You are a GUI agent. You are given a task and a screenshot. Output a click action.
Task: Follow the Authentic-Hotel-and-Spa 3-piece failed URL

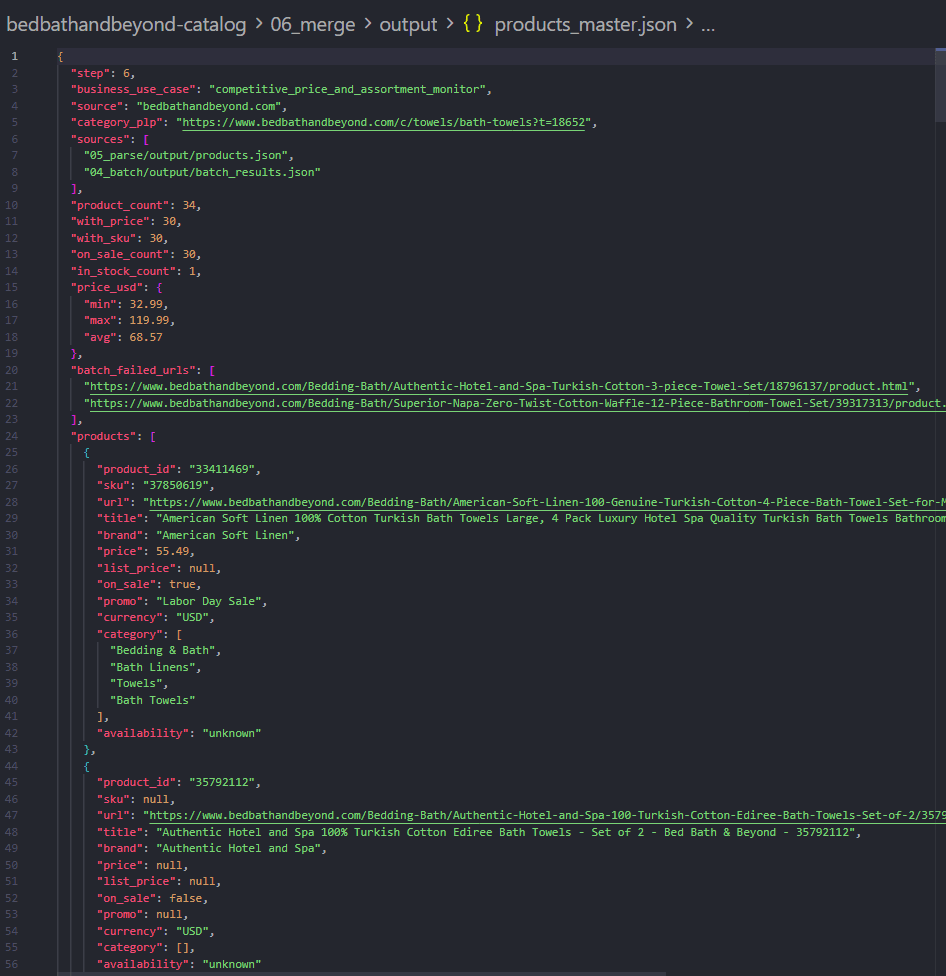point(499,386)
